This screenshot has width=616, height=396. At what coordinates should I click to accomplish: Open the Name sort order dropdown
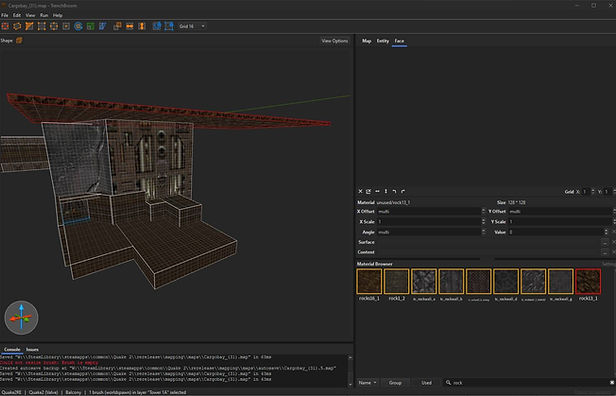click(x=368, y=383)
